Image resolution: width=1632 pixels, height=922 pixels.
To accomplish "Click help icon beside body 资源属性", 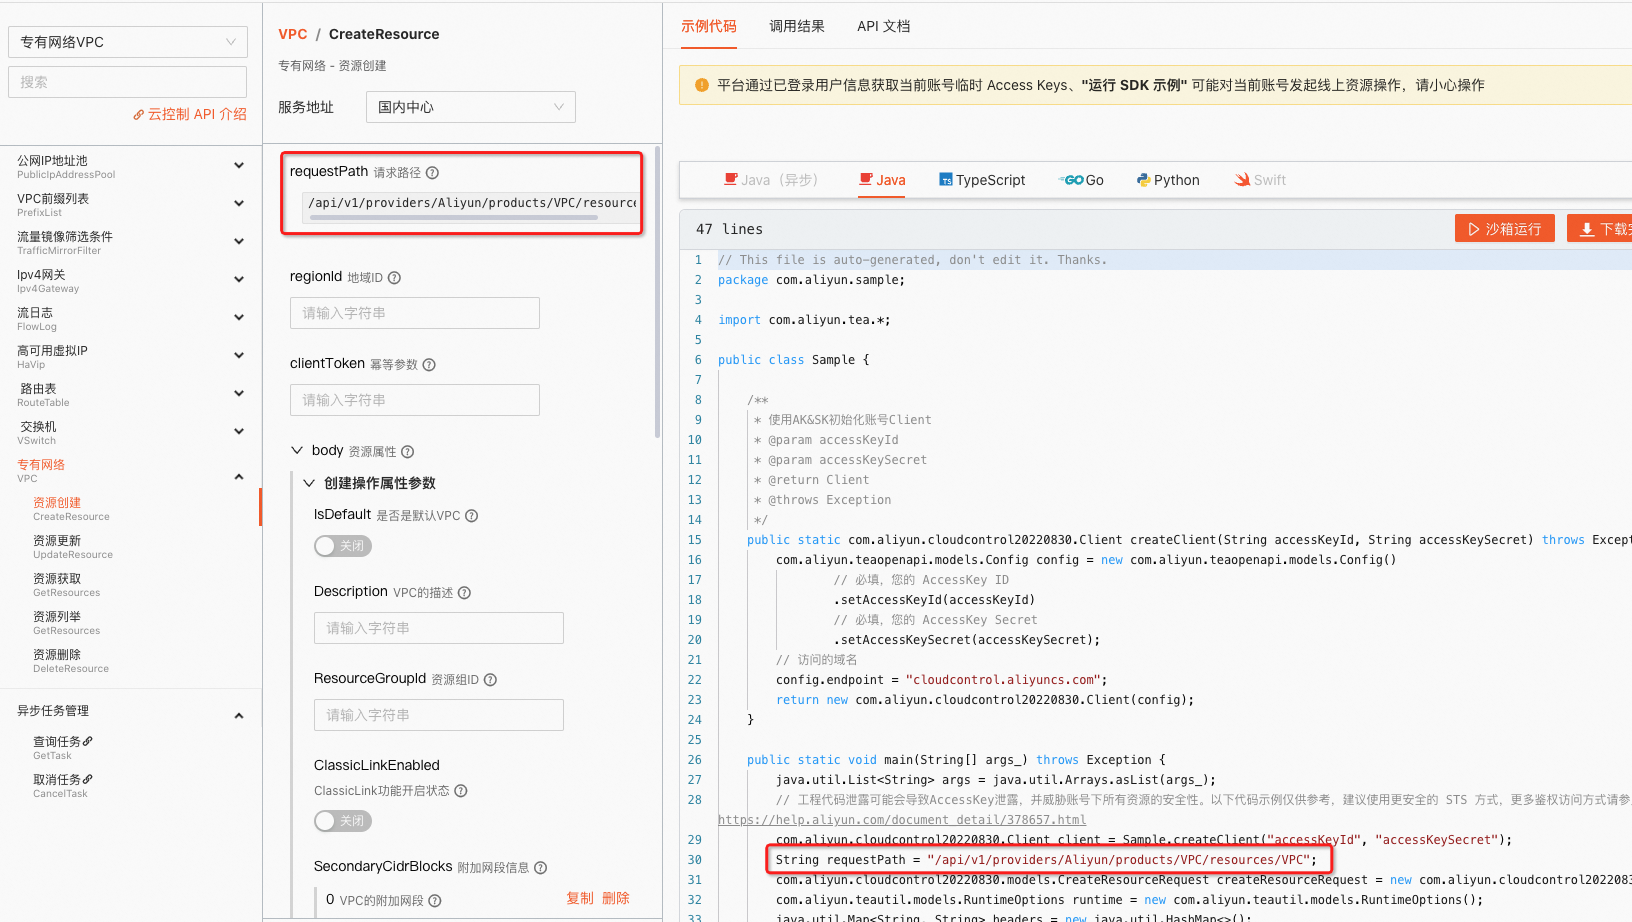I will pos(408,452).
